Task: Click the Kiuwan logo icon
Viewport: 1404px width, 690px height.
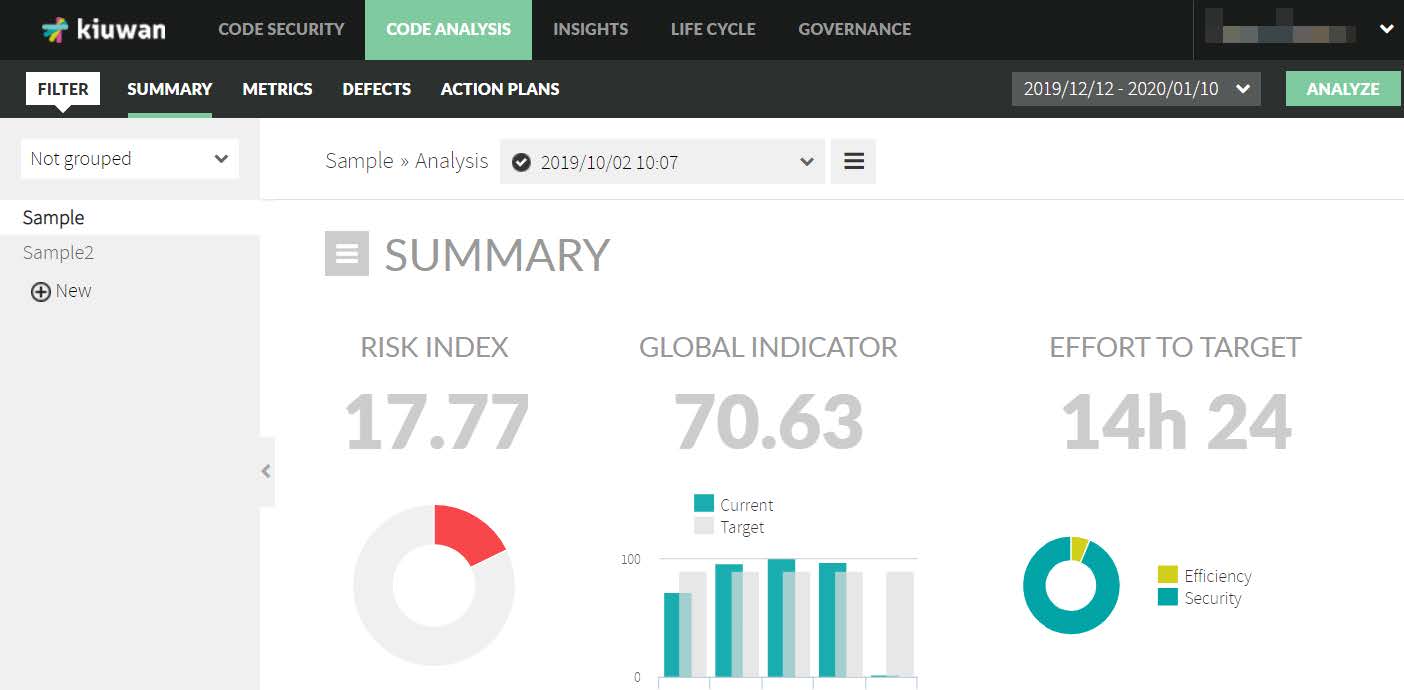Action: (55, 30)
